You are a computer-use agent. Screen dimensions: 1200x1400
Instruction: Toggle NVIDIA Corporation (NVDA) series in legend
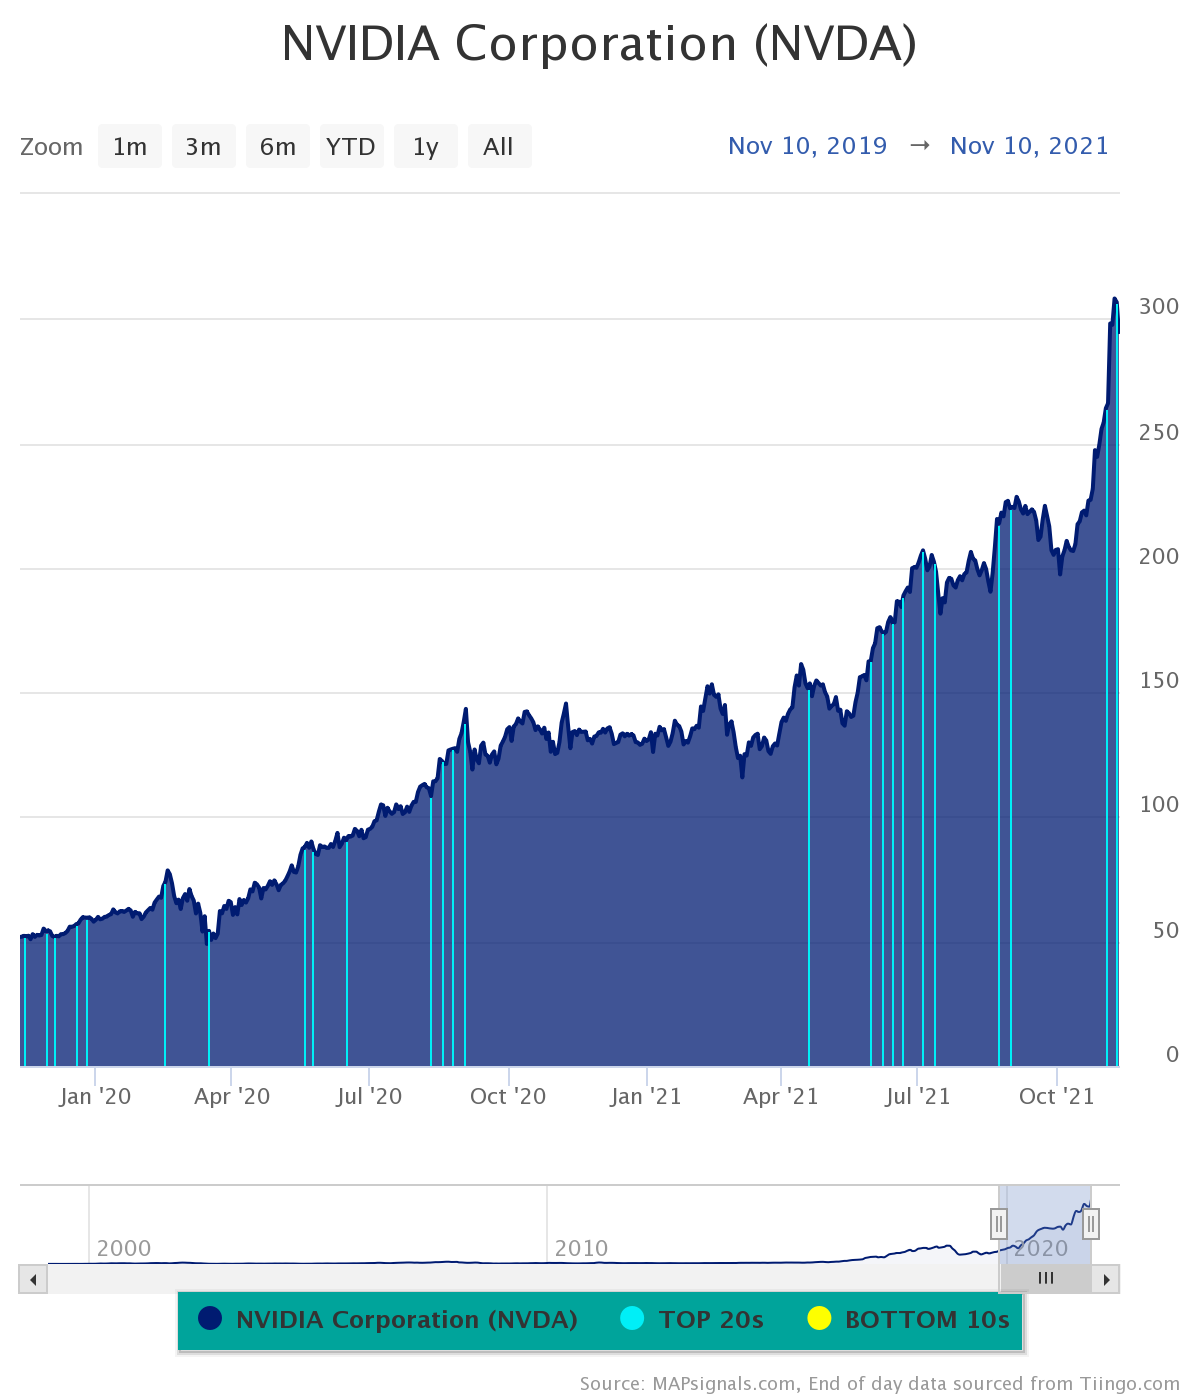pyautogui.click(x=388, y=1319)
